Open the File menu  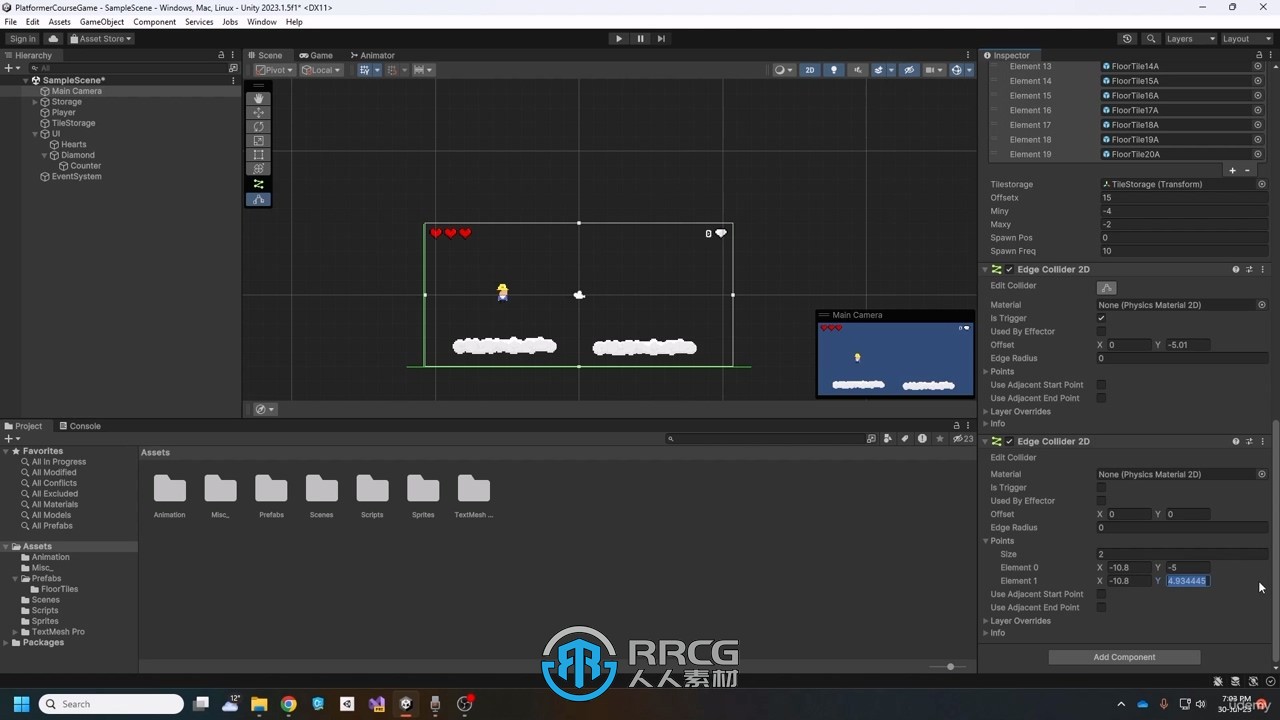coord(10,21)
